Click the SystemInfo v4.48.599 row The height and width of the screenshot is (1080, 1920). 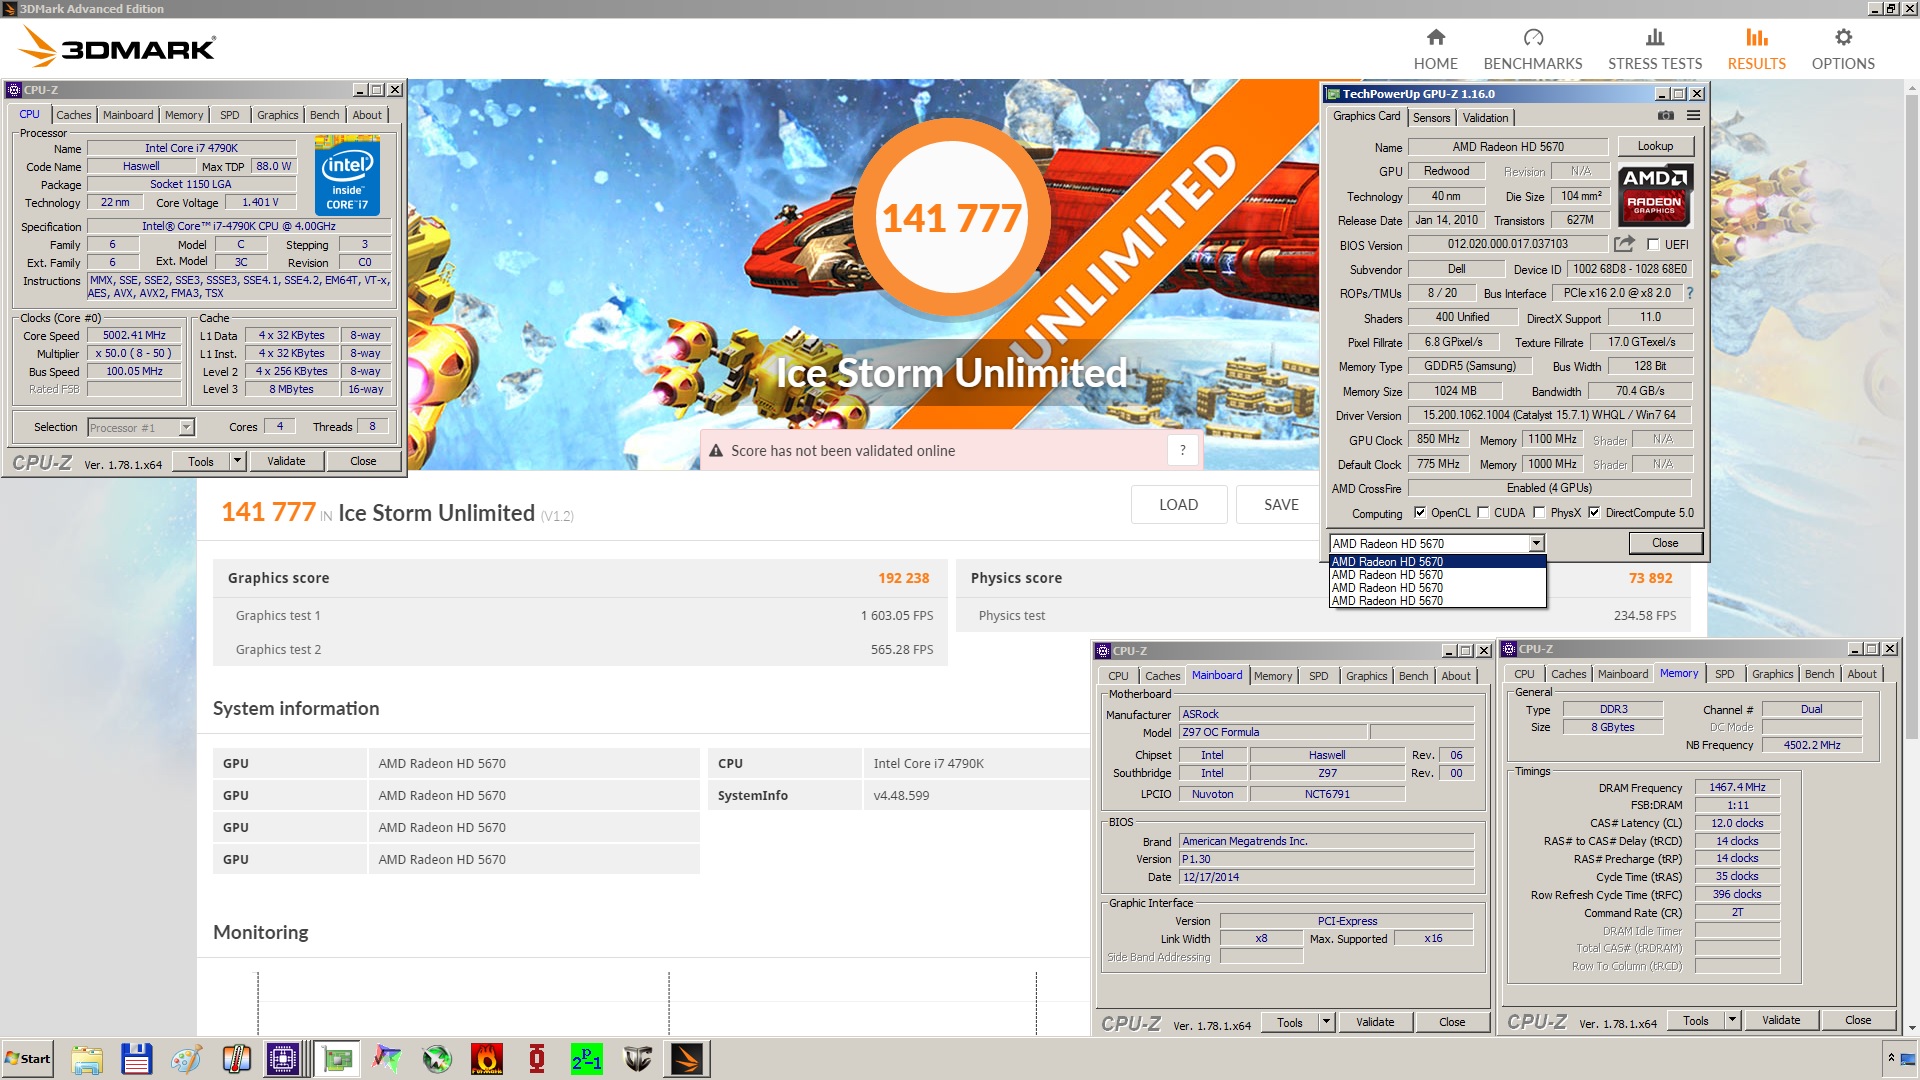pos(898,795)
